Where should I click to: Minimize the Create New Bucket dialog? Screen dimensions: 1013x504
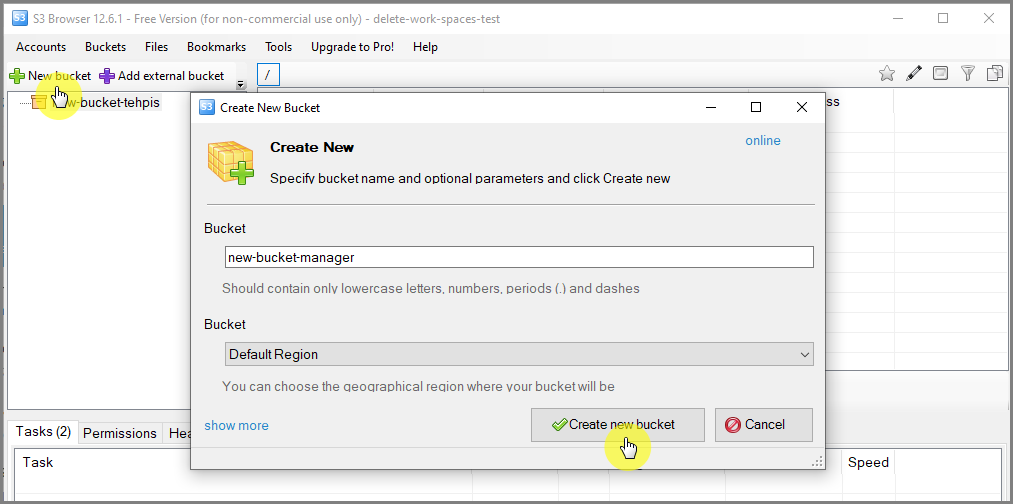coord(710,107)
